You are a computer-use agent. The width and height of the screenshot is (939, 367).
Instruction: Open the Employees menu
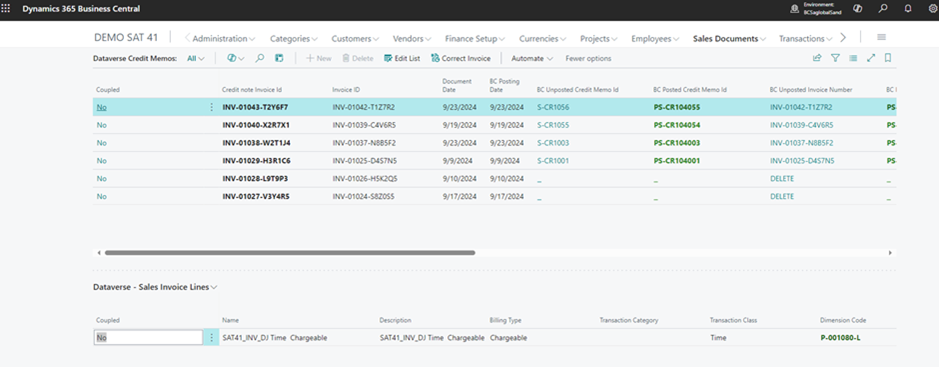tap(655, 38)
